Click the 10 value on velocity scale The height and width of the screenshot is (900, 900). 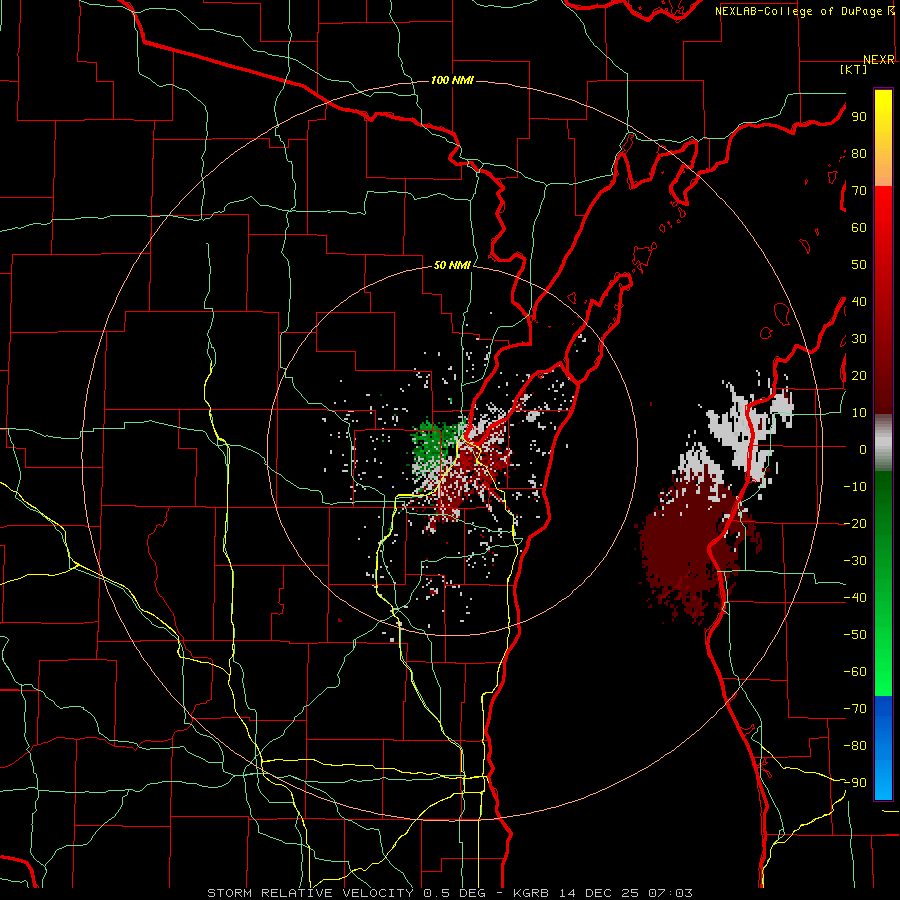coord(859,413)
